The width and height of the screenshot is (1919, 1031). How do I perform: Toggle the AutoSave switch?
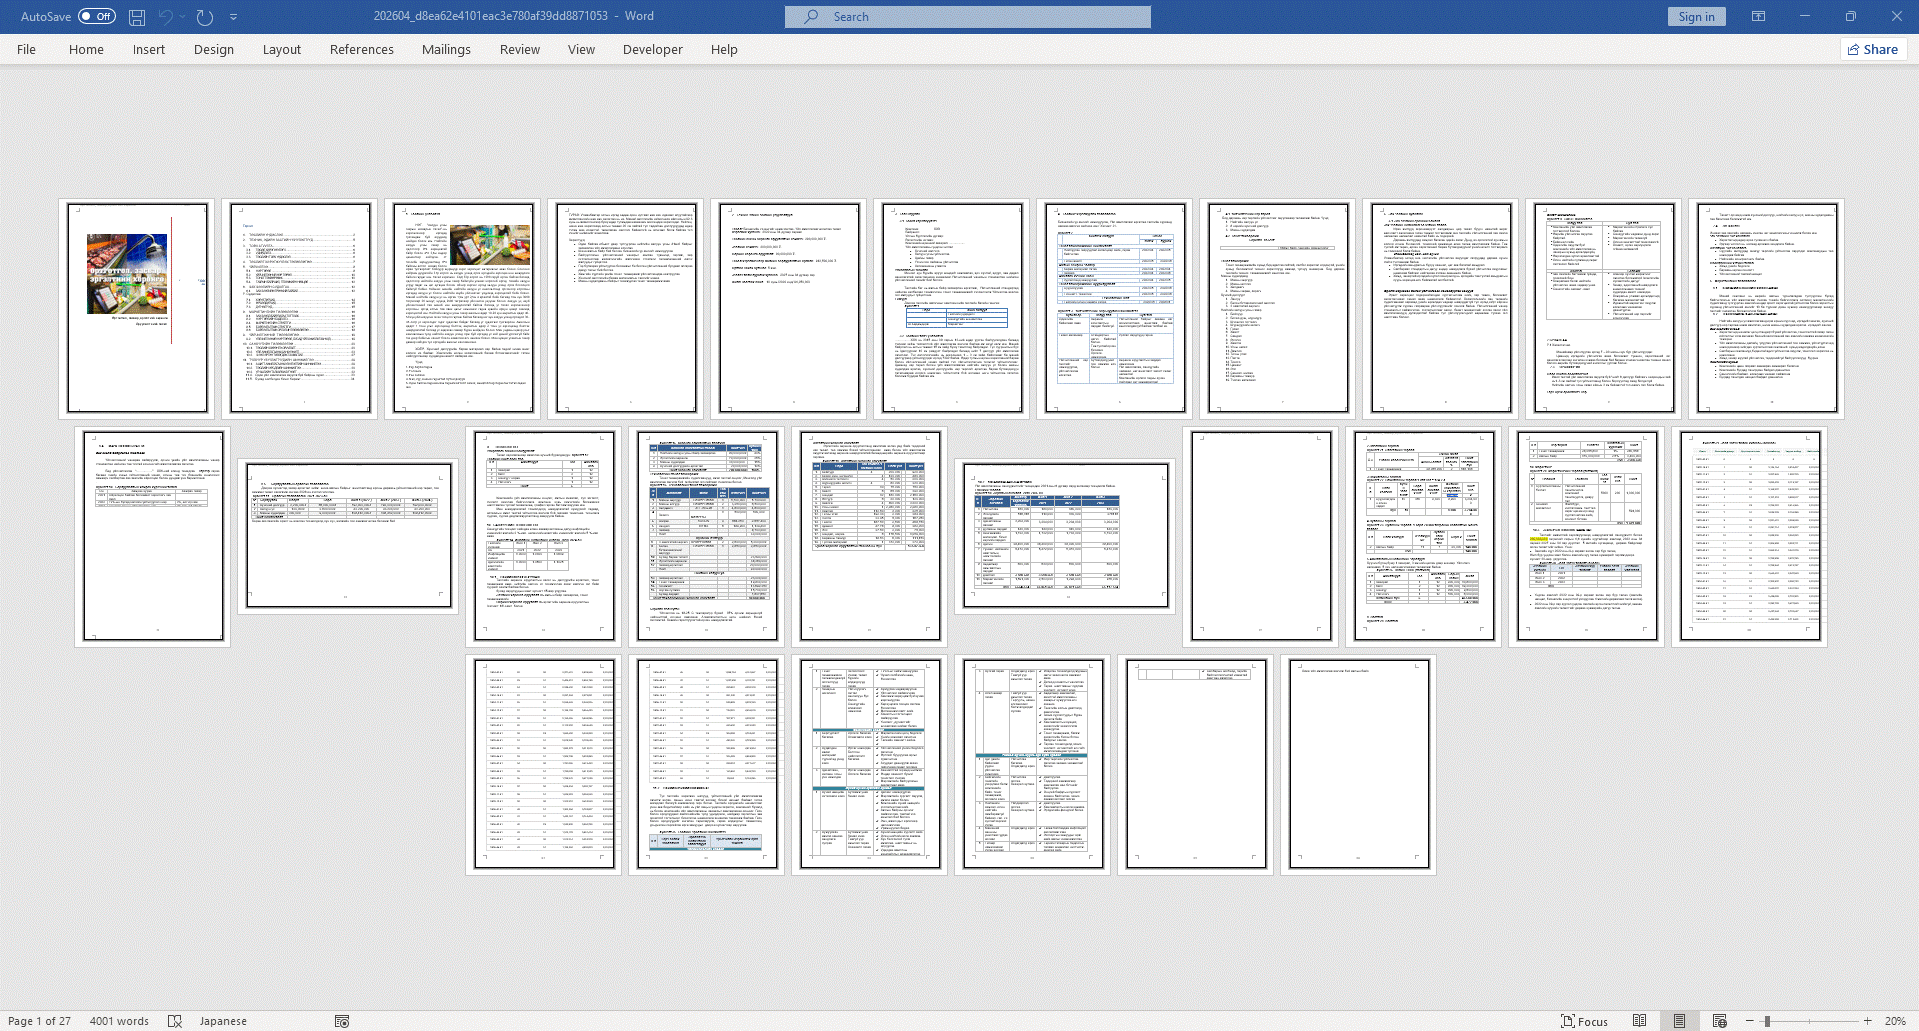(97, 17)
